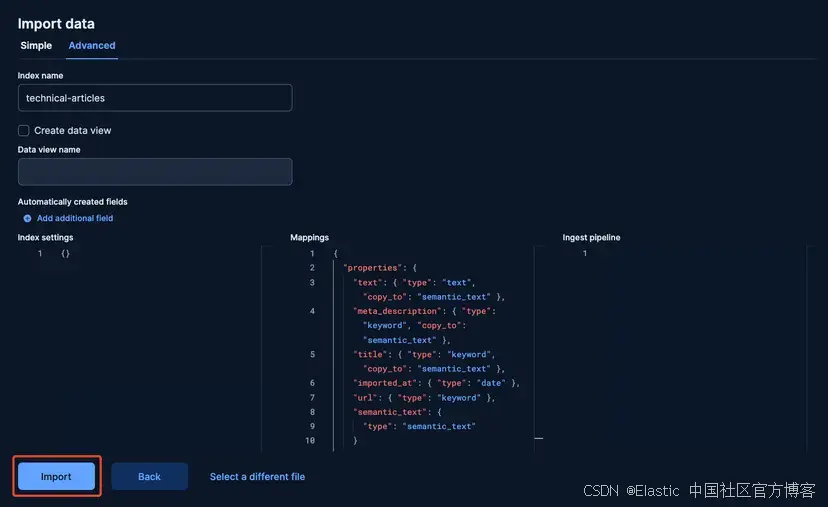This screenshot has width=828, height=507.
Task: Click the "url" key in Mappings
Action: (365, 398)
